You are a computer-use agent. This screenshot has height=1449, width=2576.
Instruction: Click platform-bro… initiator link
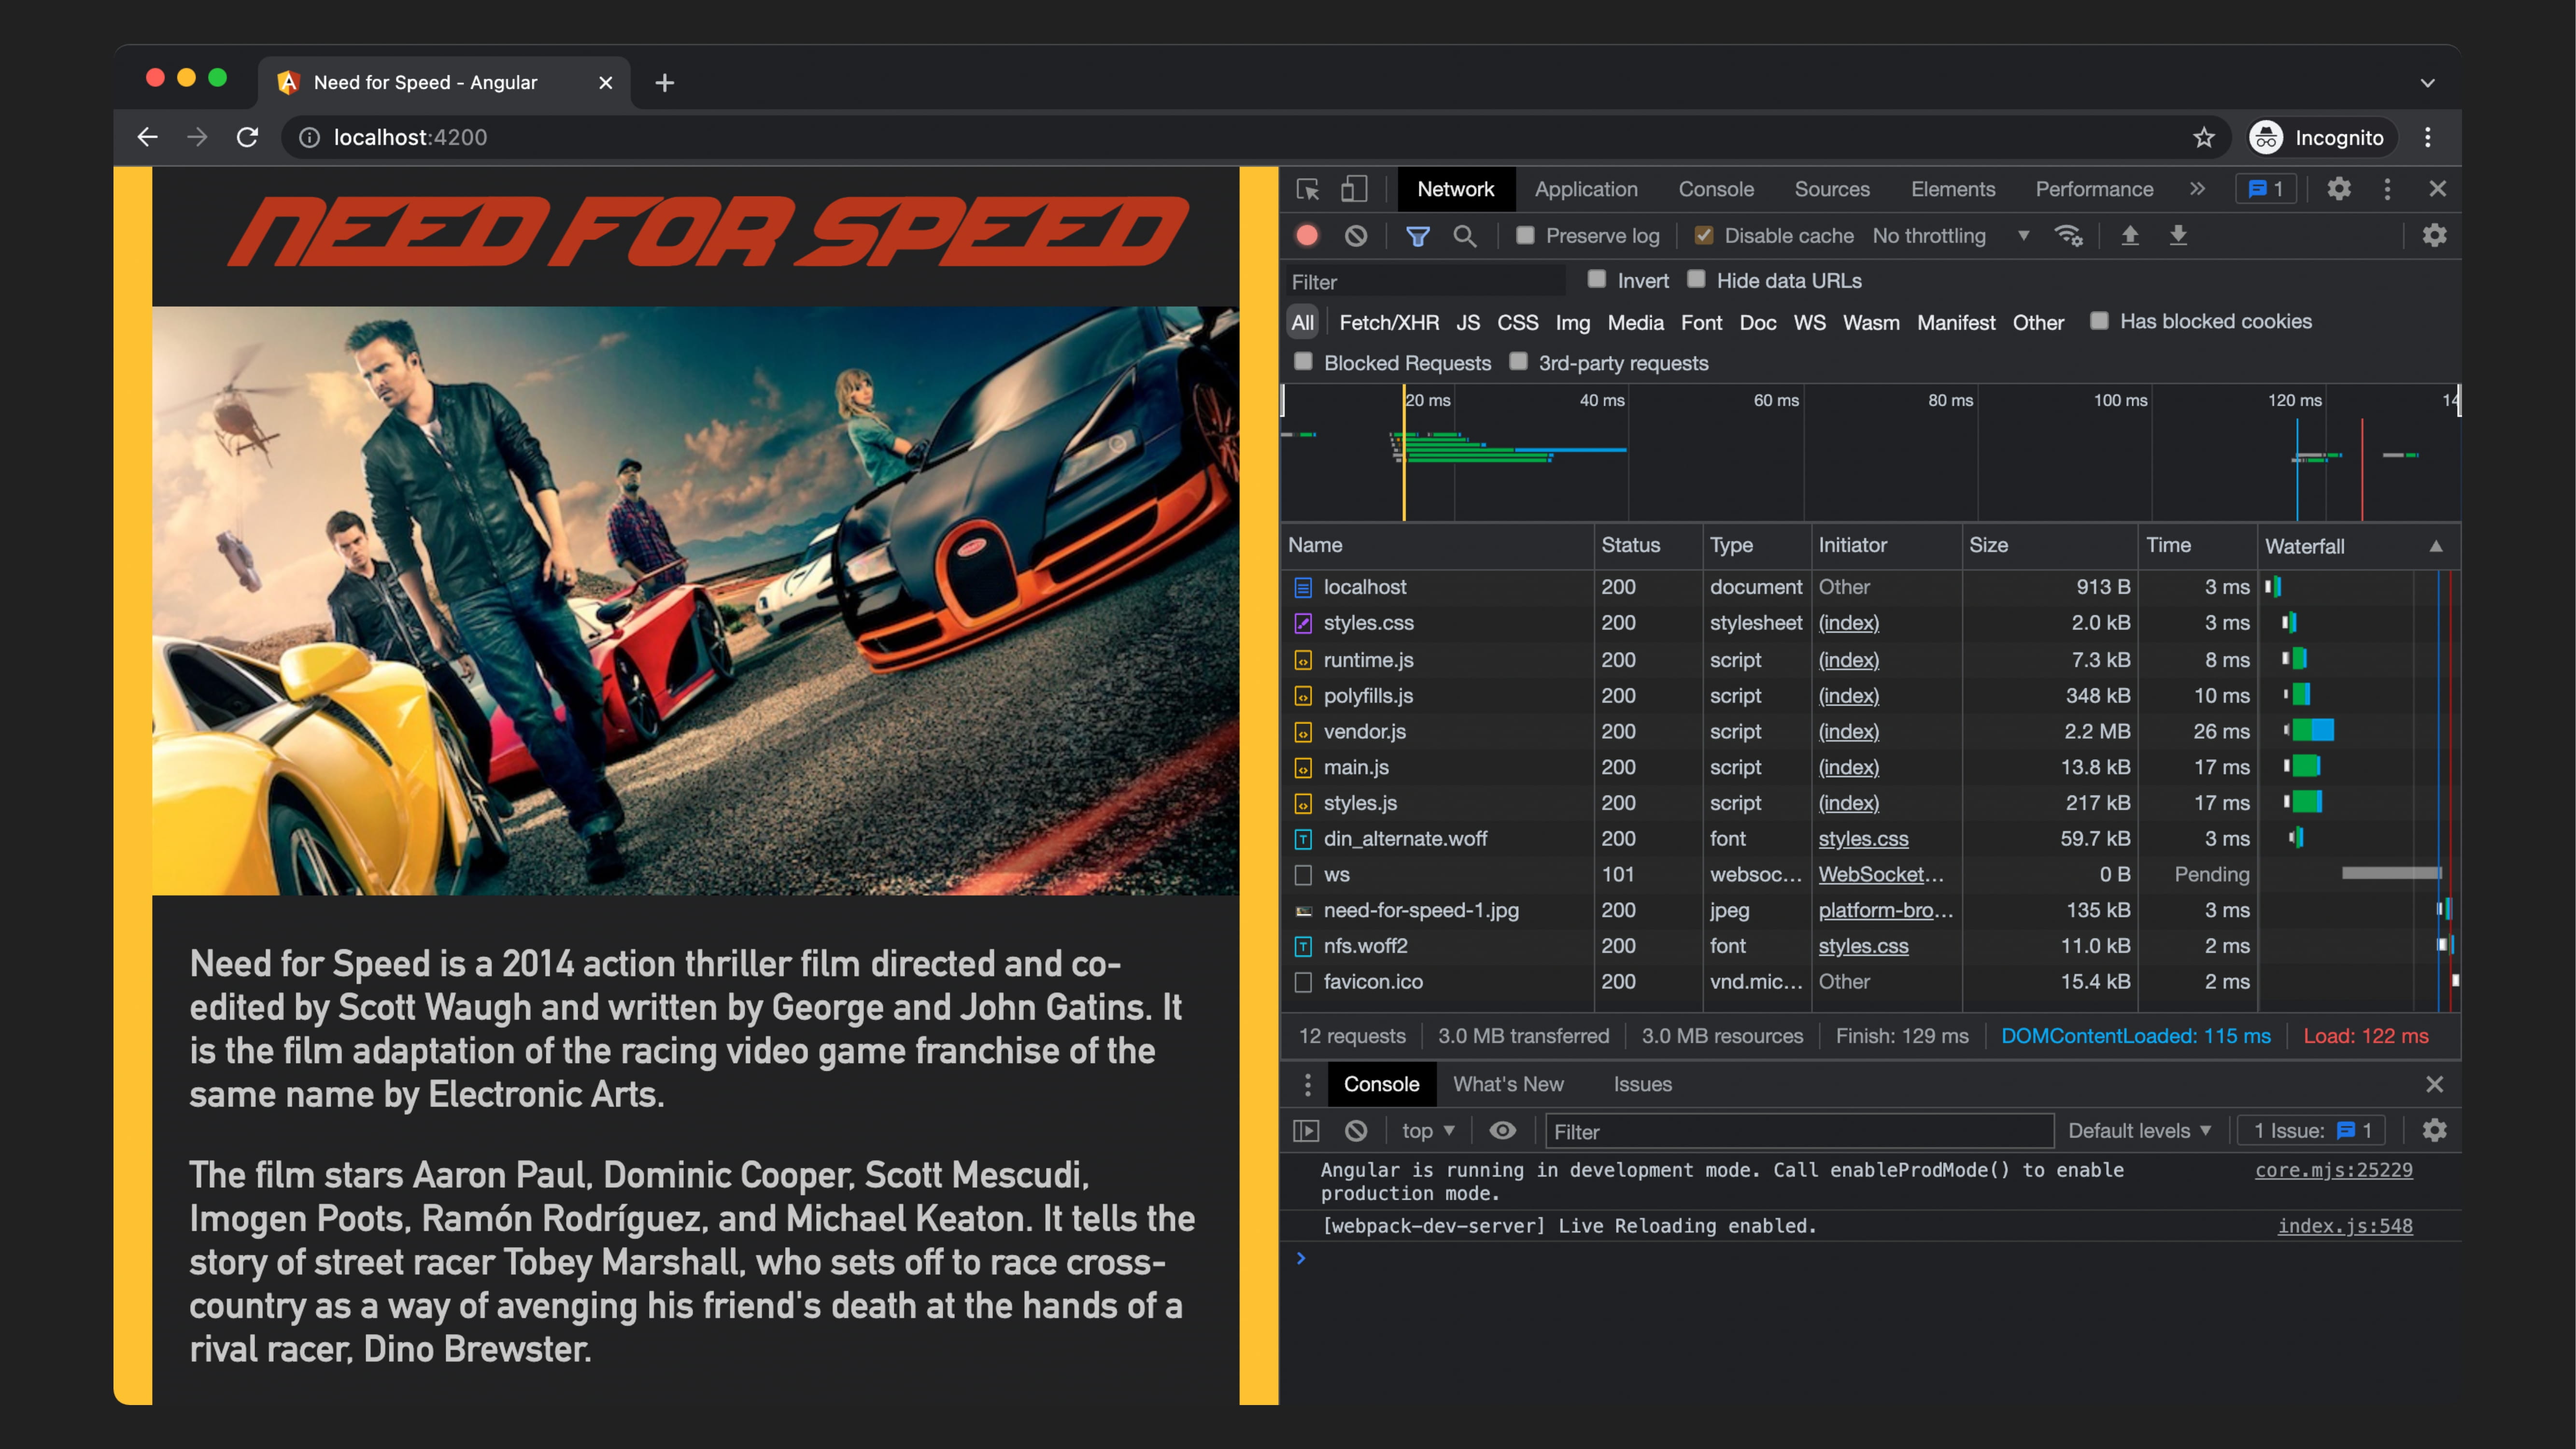coord(1885,910)
